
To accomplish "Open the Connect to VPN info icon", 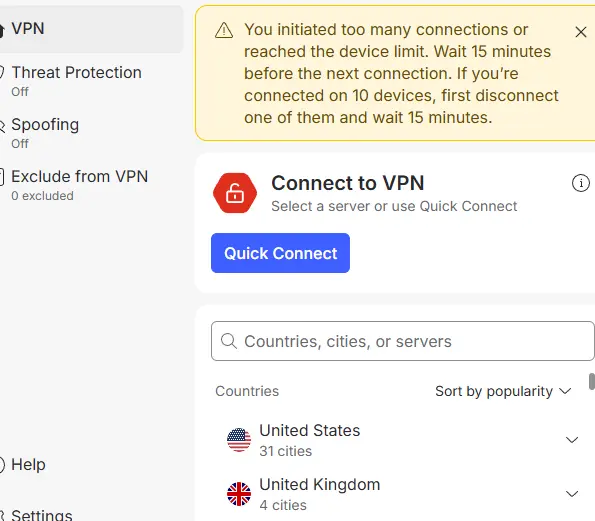I will click(580, 183).
